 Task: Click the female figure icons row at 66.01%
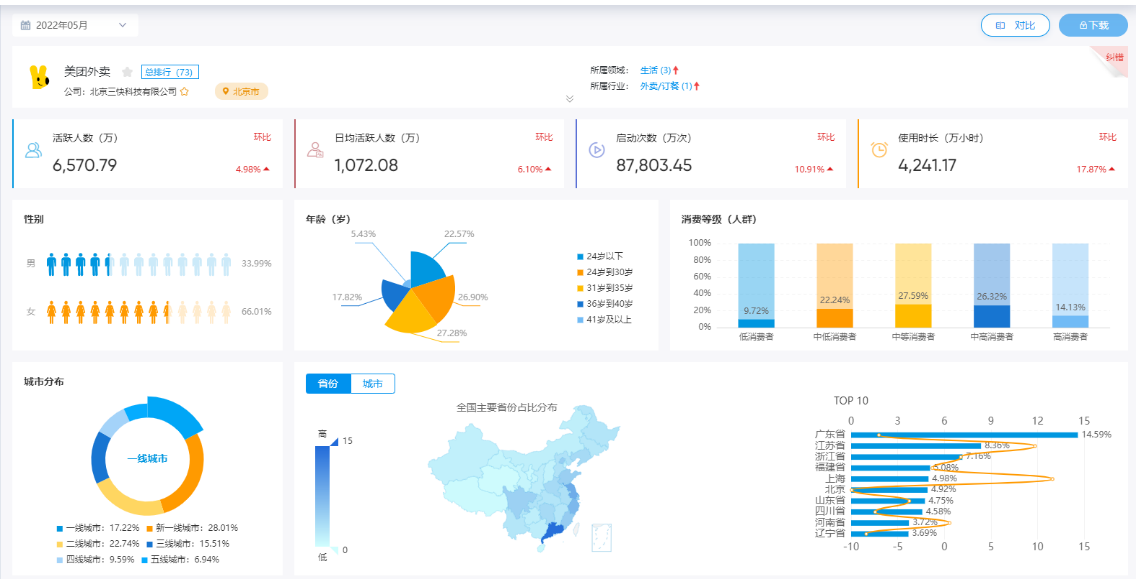pos(138,312)
